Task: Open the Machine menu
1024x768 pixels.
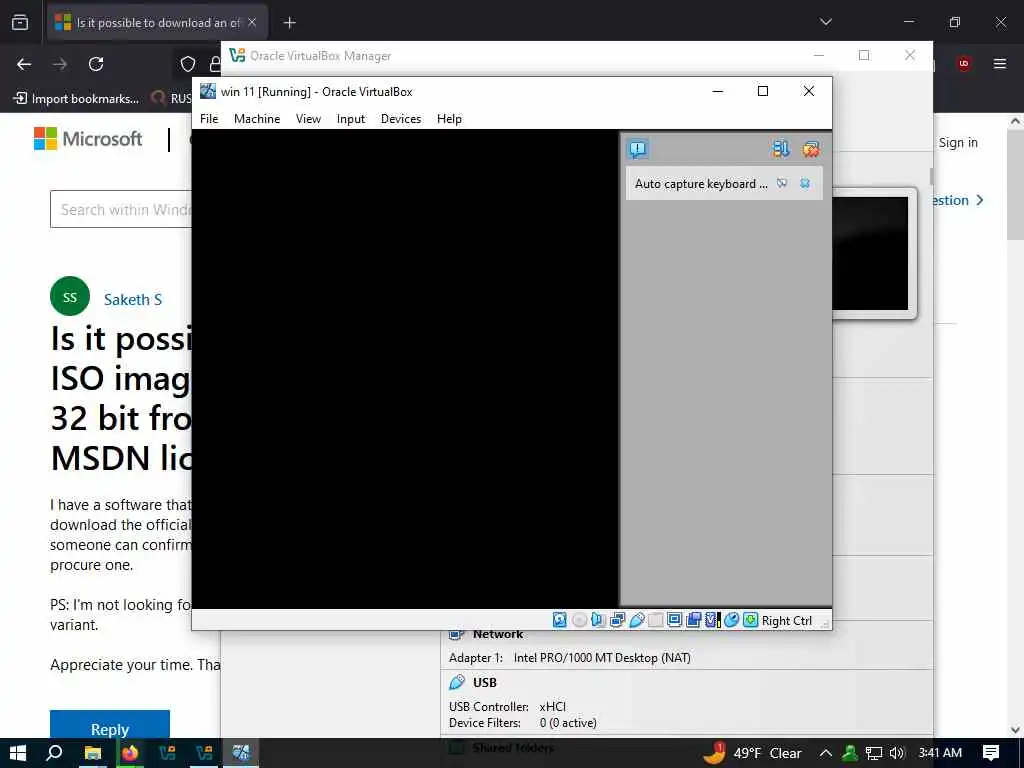Action: point(257,119)
